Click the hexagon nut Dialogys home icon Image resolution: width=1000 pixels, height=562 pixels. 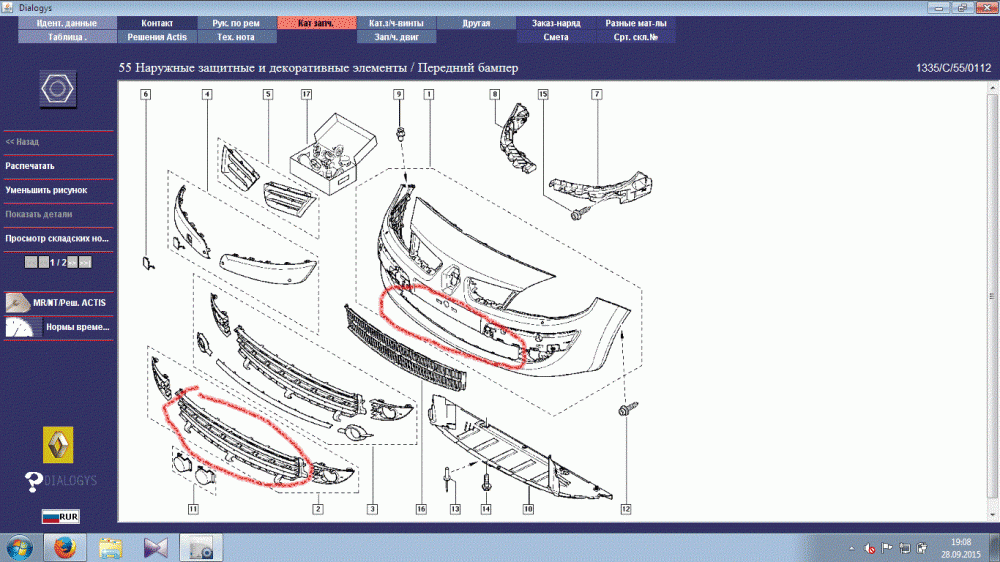point(58,89)
